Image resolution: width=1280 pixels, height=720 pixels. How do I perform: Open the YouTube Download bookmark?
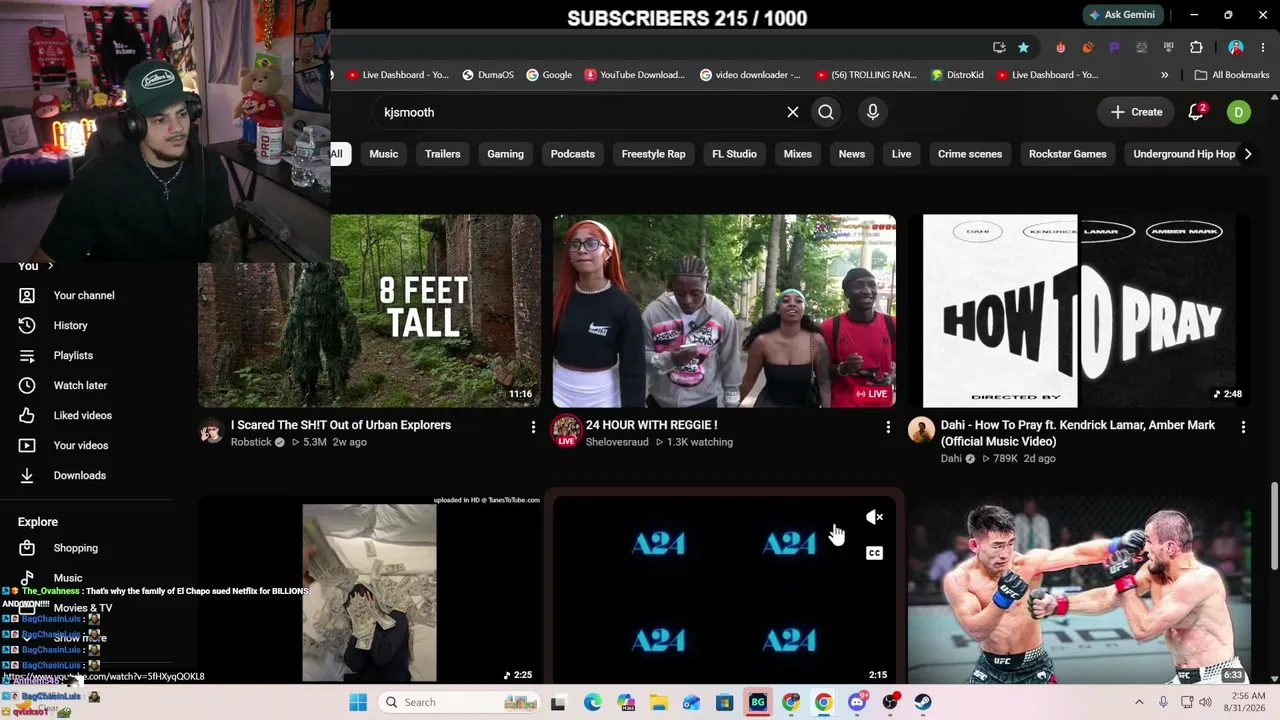point(634,75)
